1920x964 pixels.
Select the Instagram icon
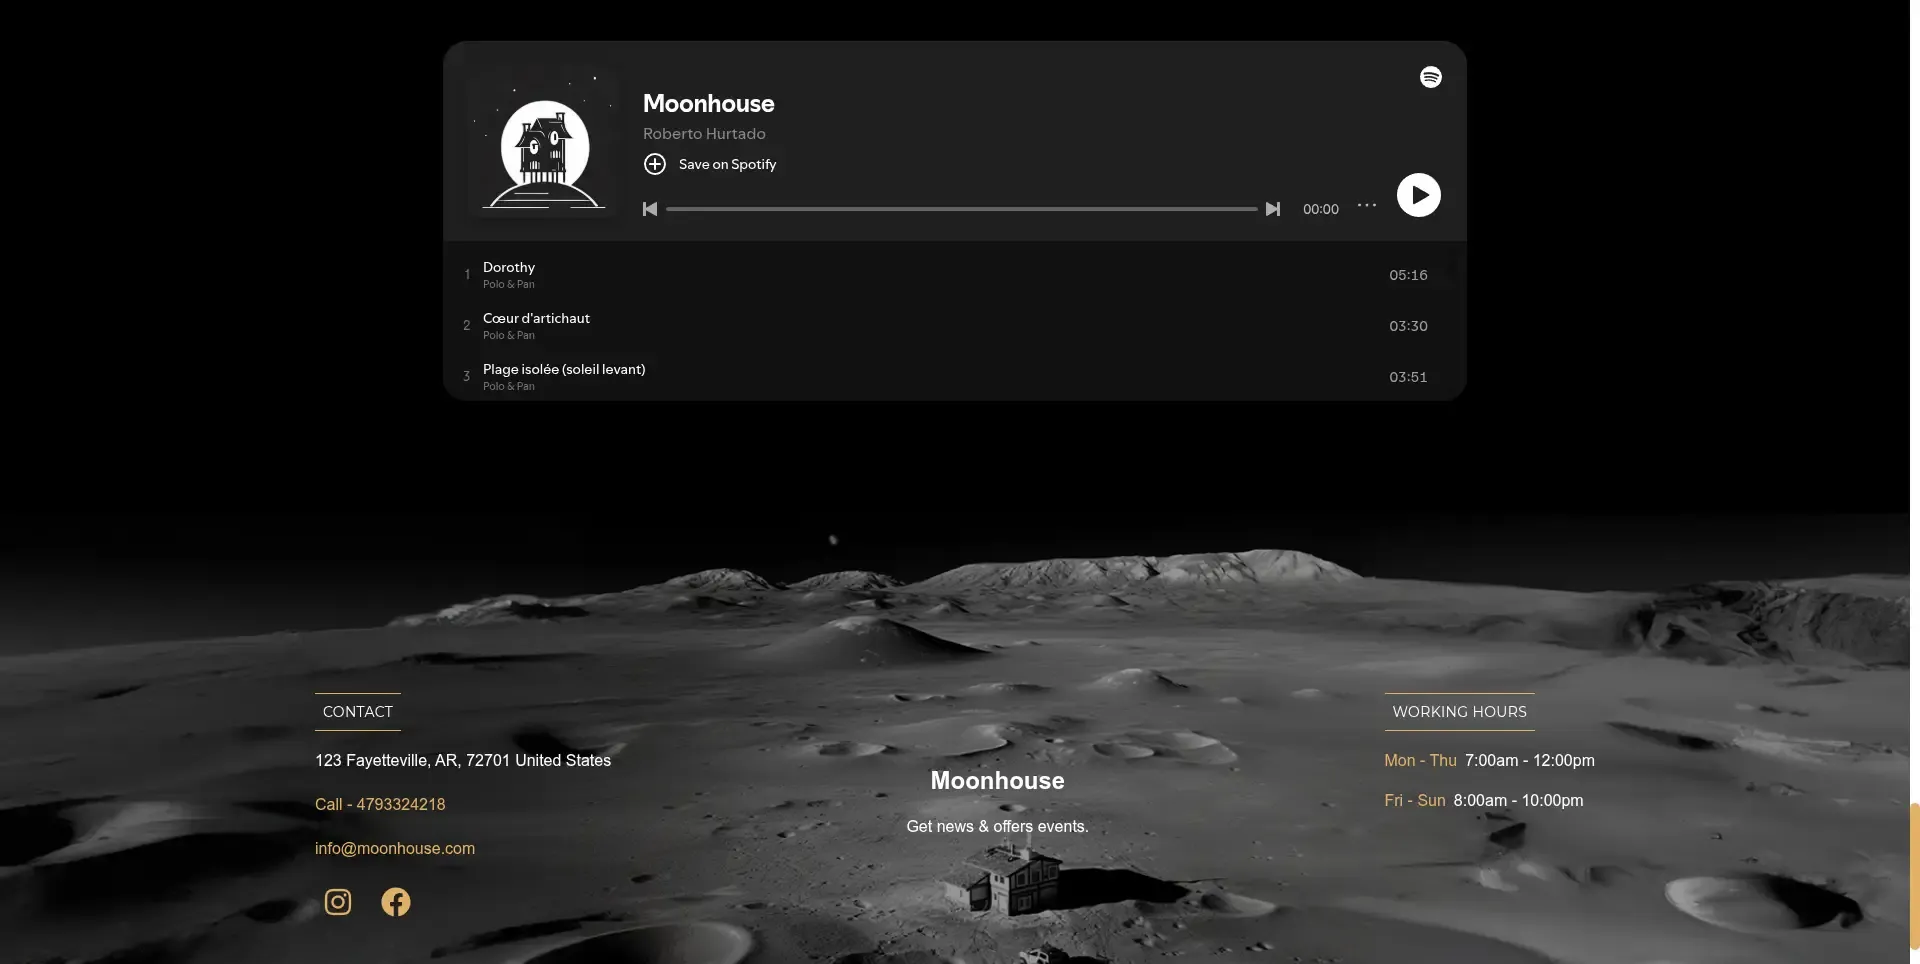[337, 901]
